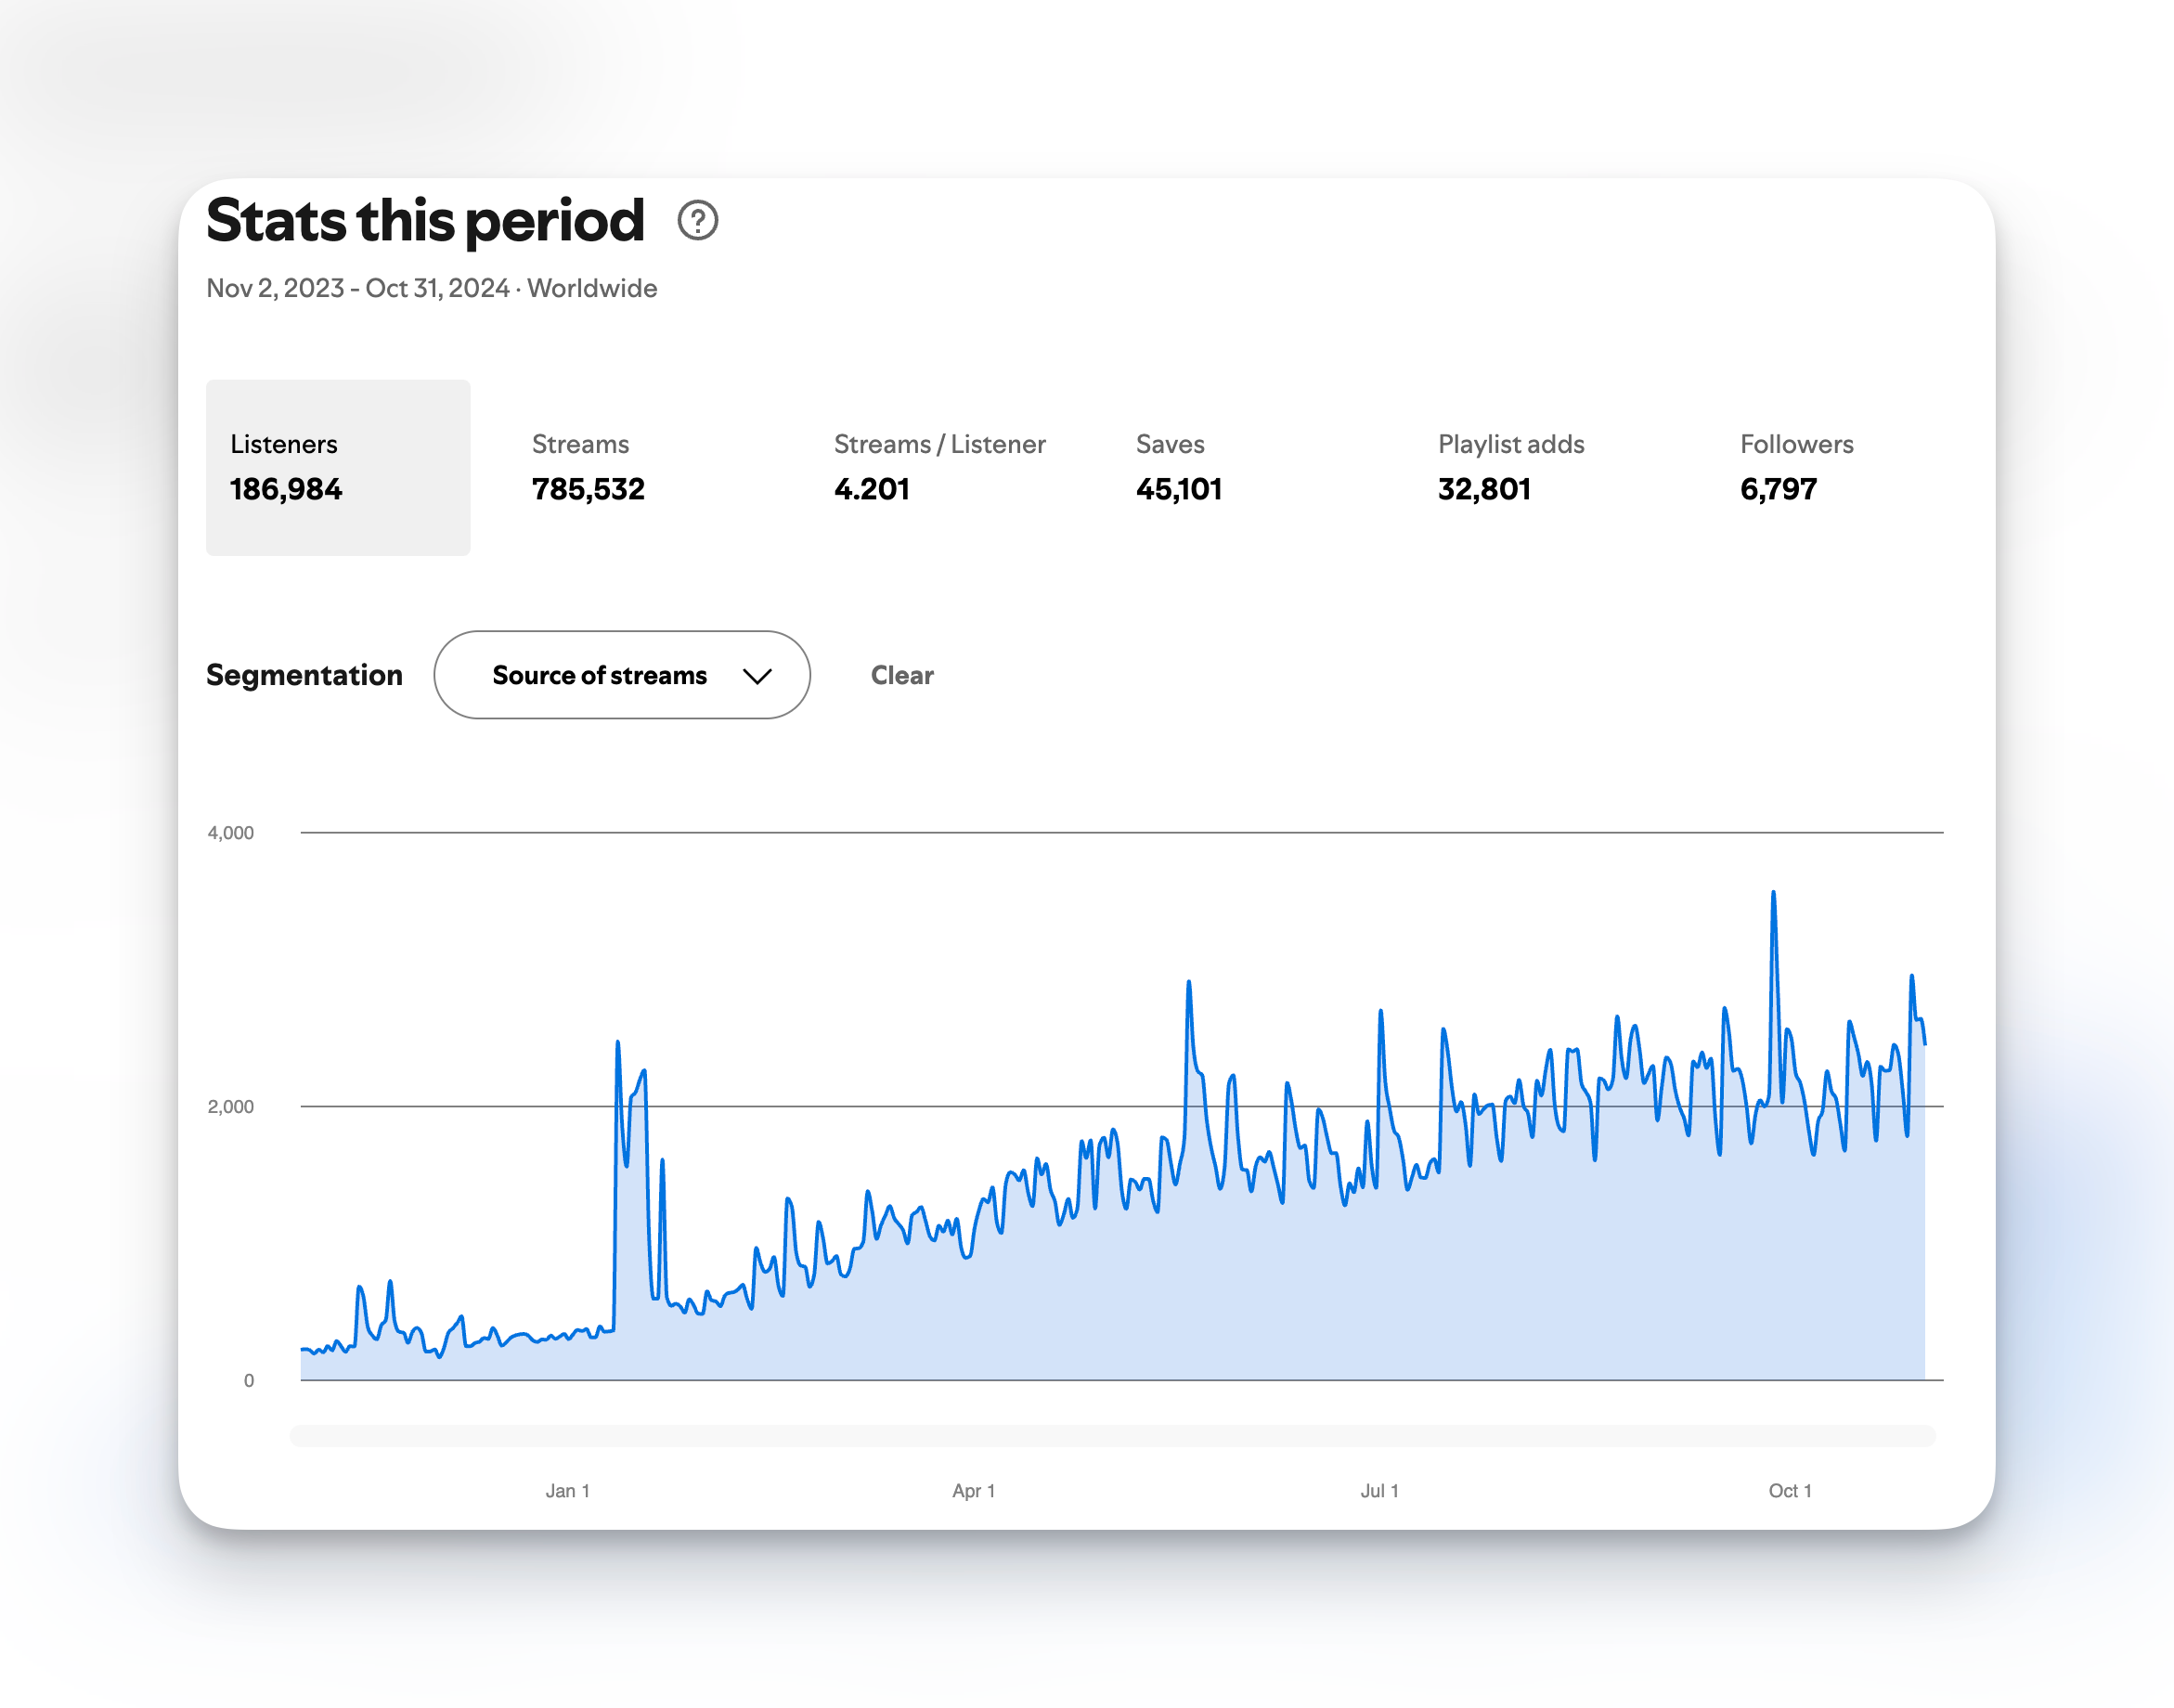Switch to the Streams metric tab
This screenshot has width=2174, height=1708.
[589, 467]
